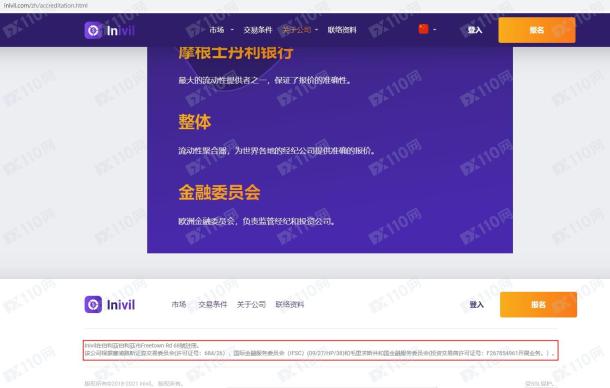This screenshot has height=388, width=610.
Task: Click the 摩根士丹利银行 heading
Action: point(236,53)
